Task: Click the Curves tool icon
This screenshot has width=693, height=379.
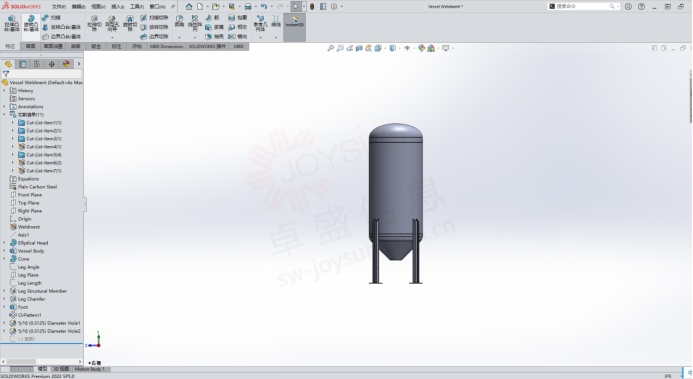Action: coord(276,21)
